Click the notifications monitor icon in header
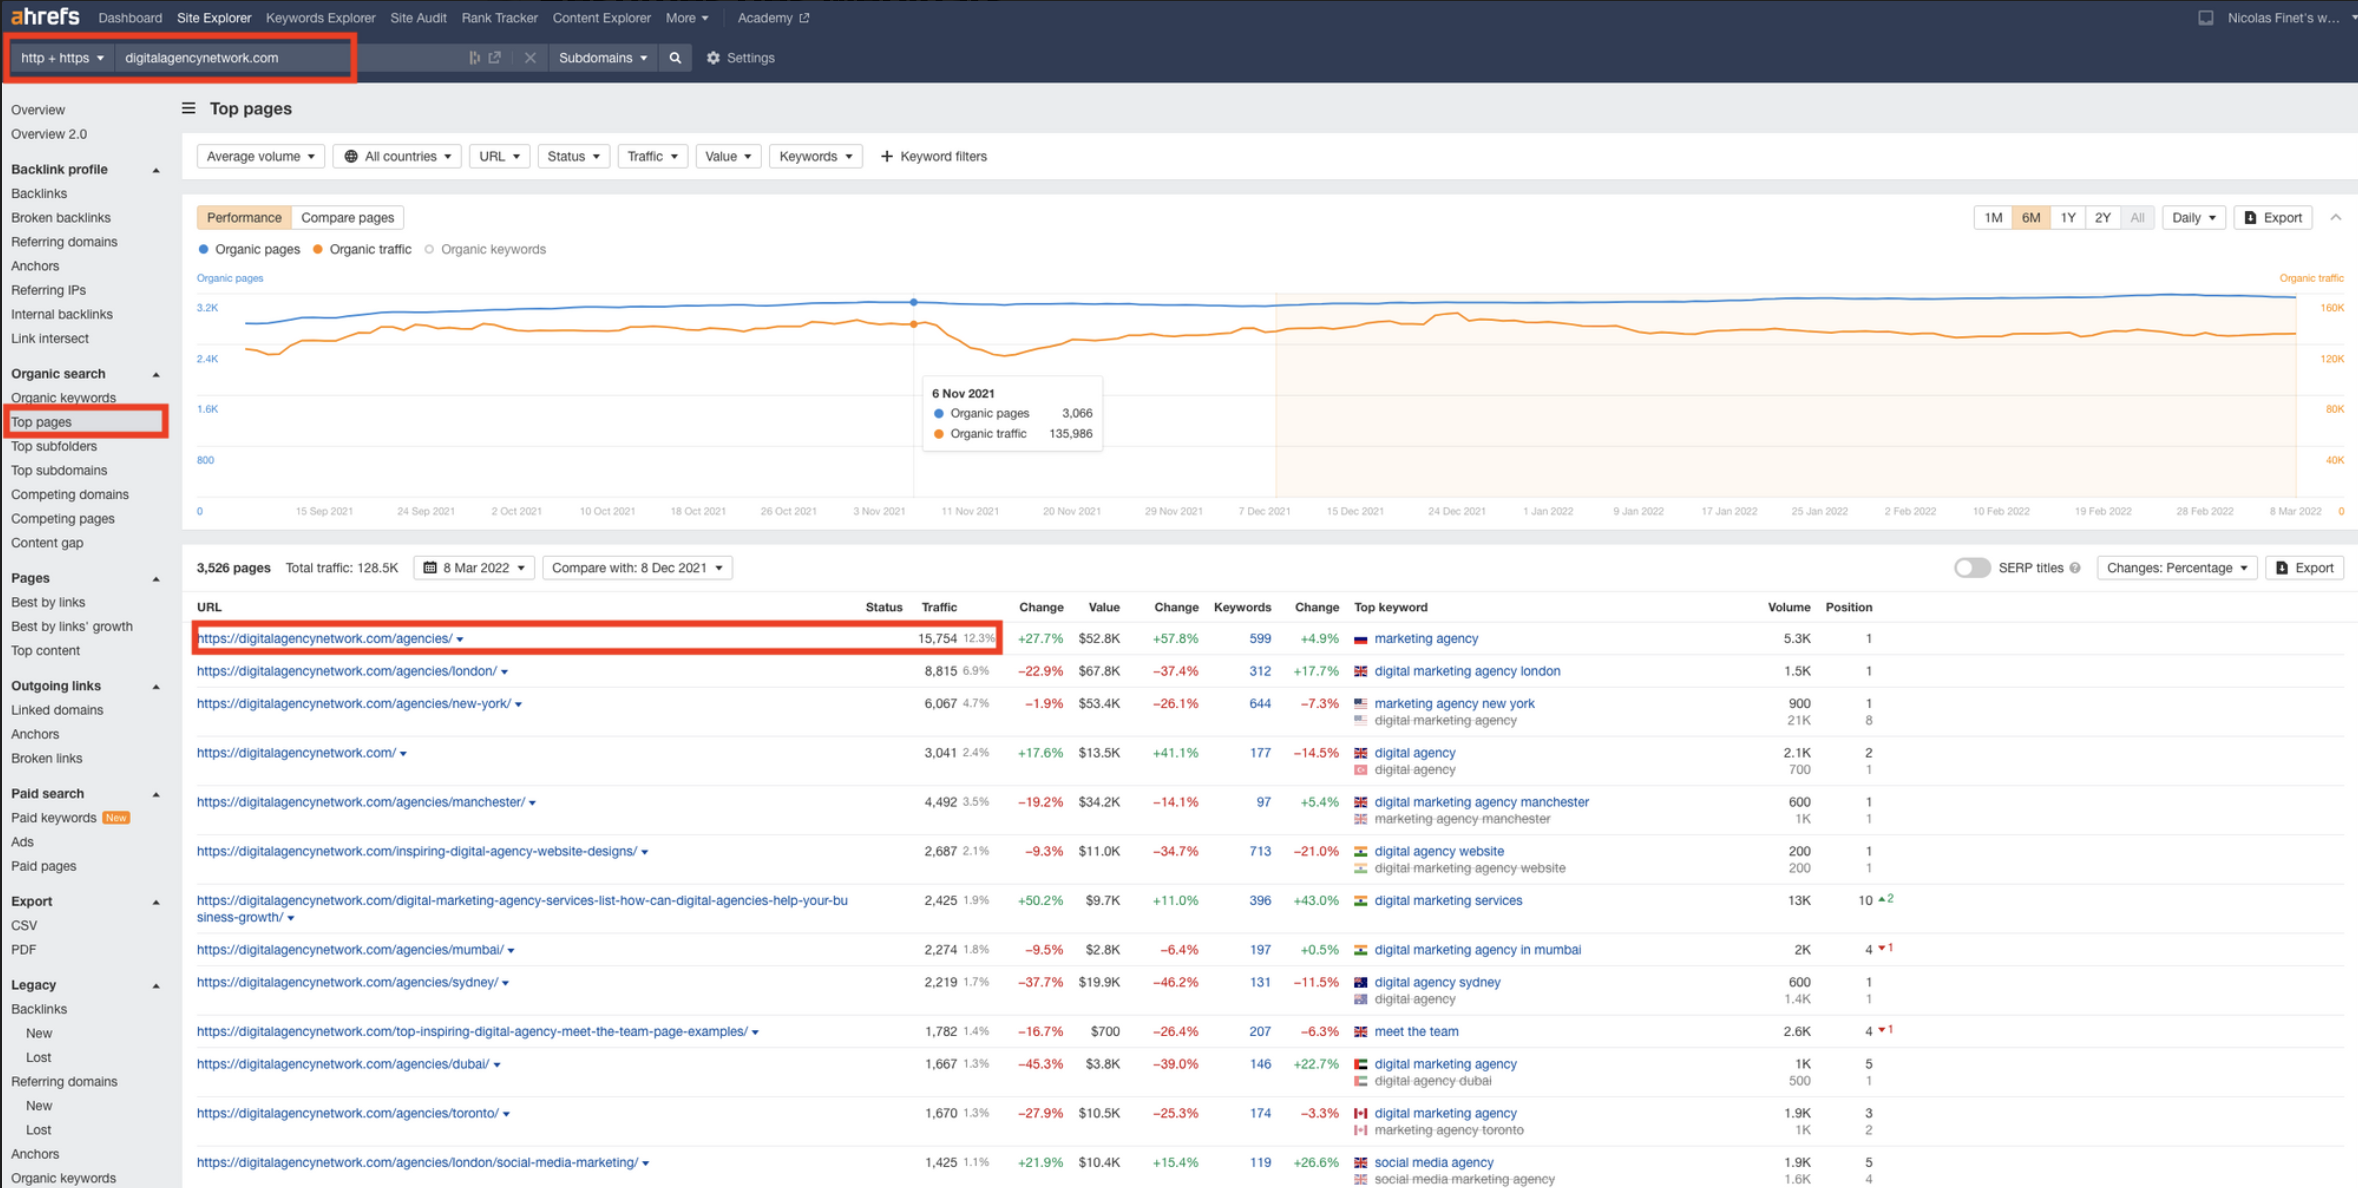The height and width of the screenshot is (1188, 2358). click(2205, 18)
